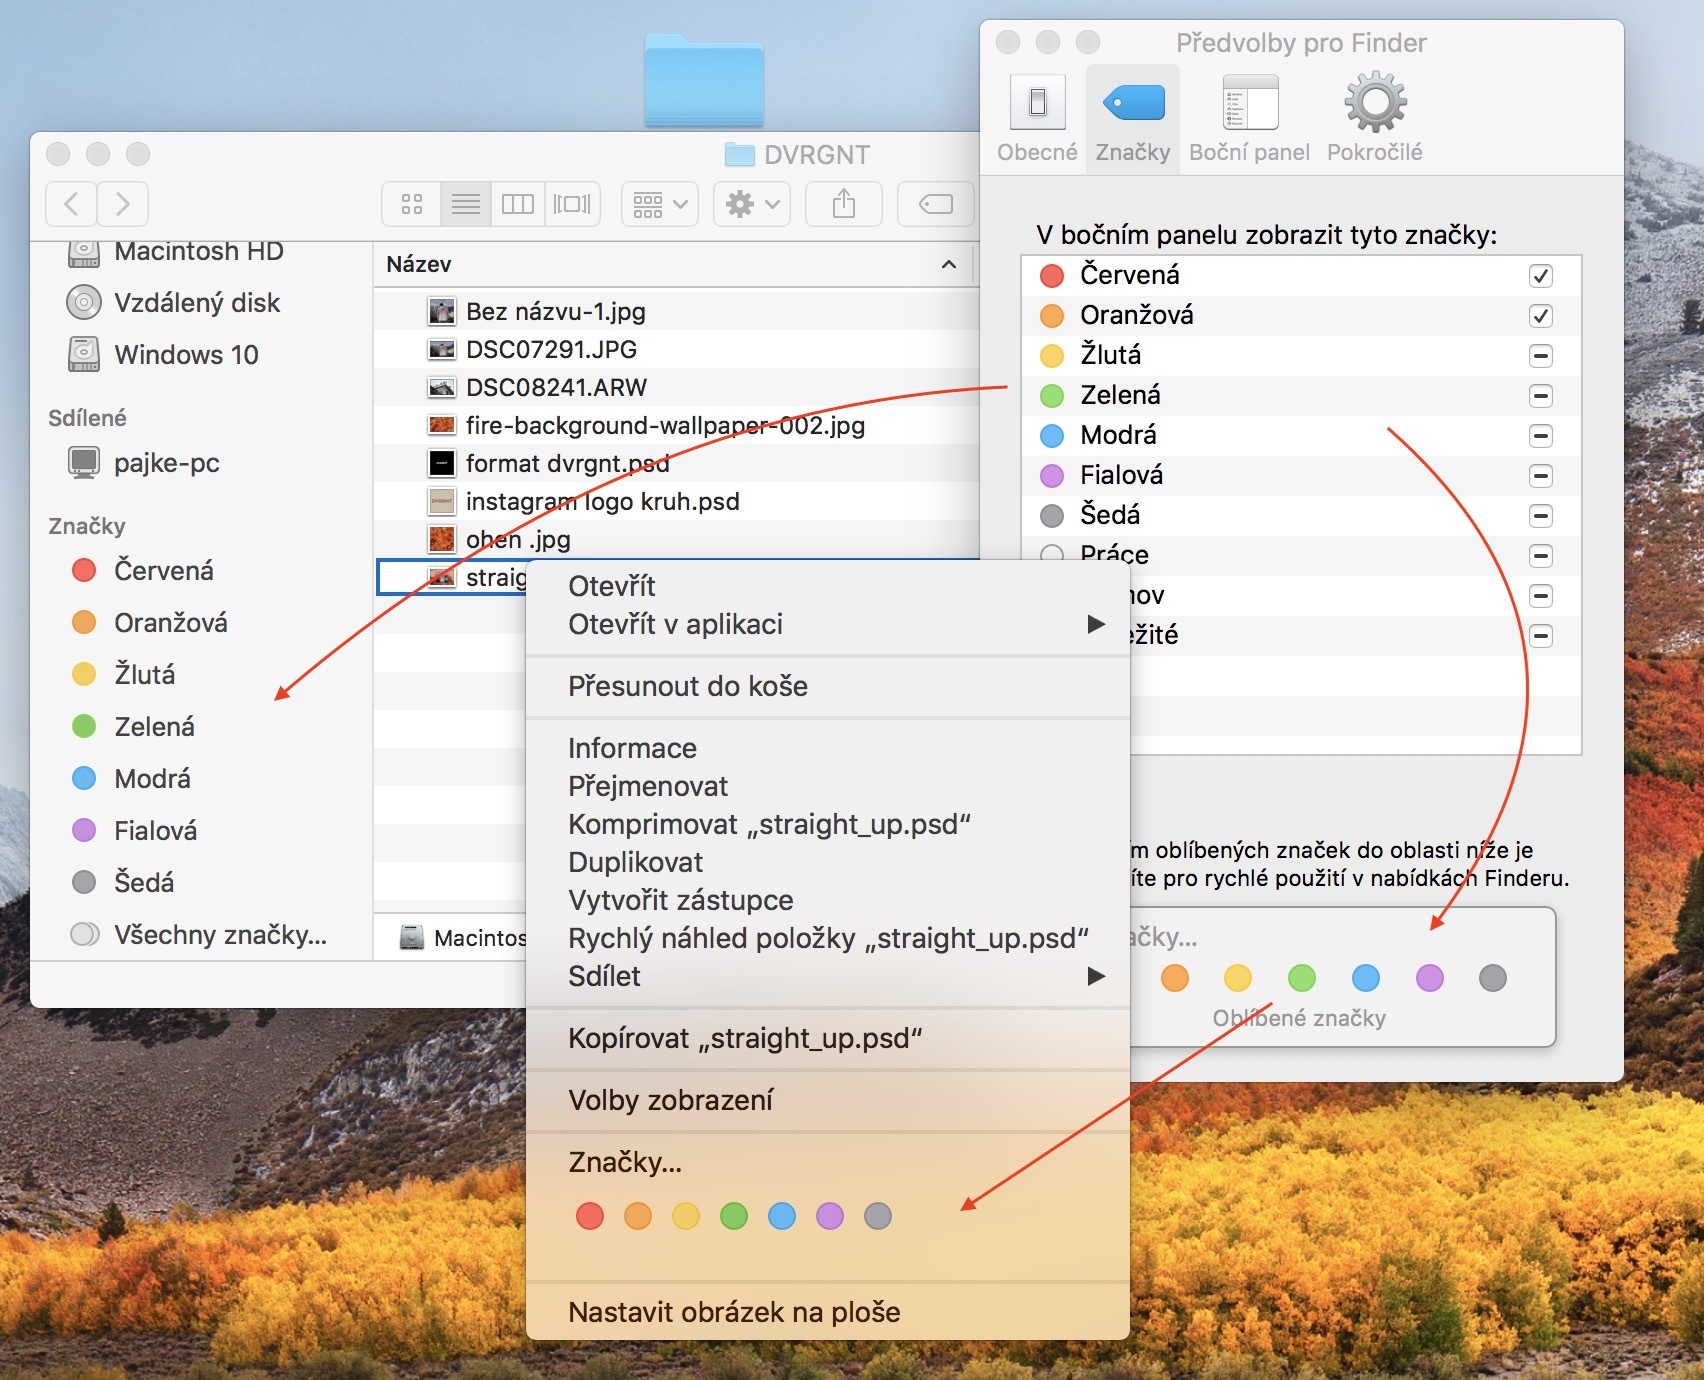Viewport: 1704px width, 1380px height.
Task: Apply the gray tag in context menu
Action: pyautogui.click(x=878, y=1216)
